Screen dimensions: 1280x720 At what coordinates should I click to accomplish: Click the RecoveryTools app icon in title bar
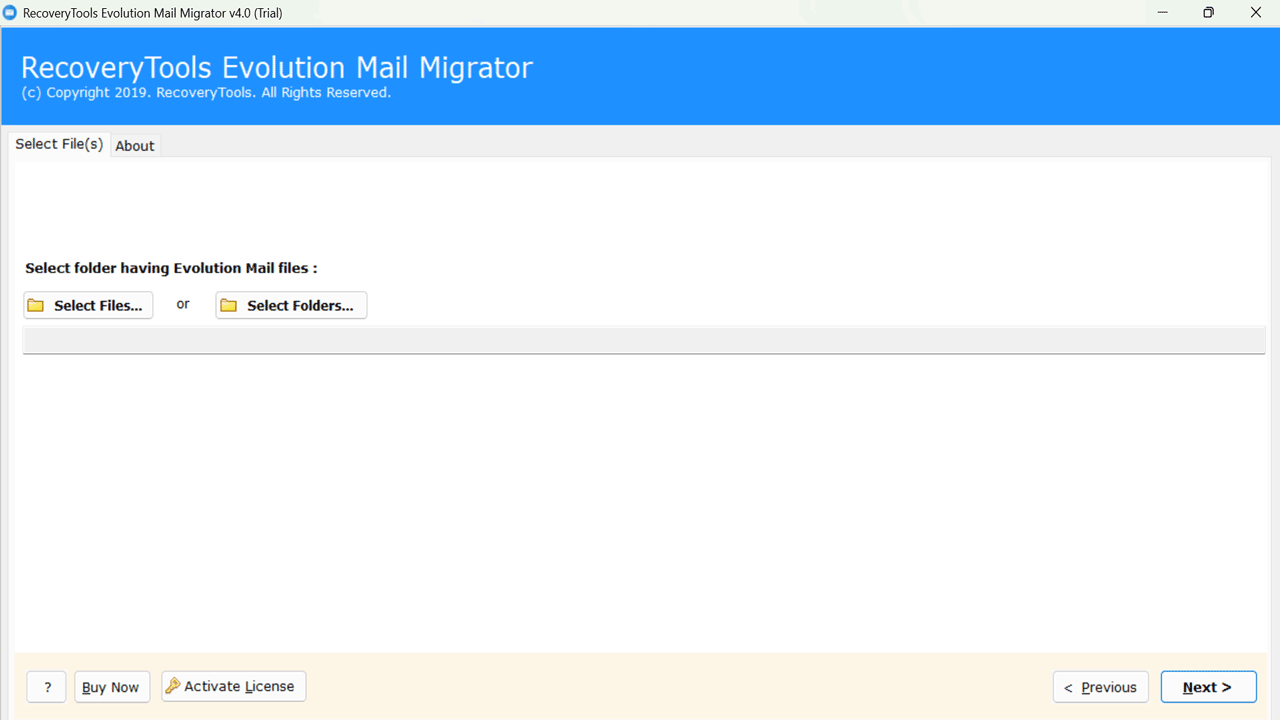pos(10,13)
